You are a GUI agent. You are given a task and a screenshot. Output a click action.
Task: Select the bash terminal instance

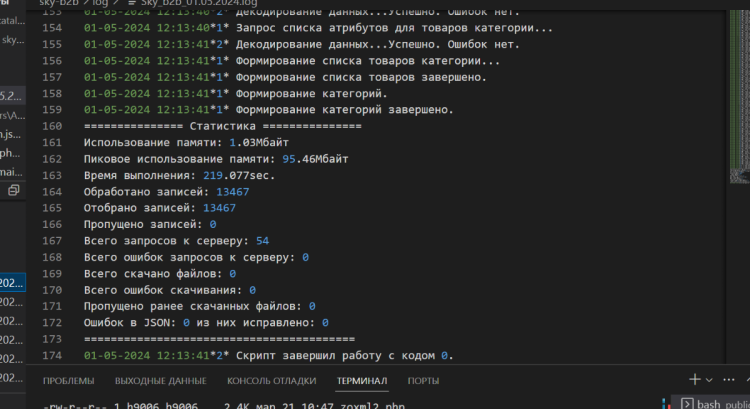click(714, 403)
